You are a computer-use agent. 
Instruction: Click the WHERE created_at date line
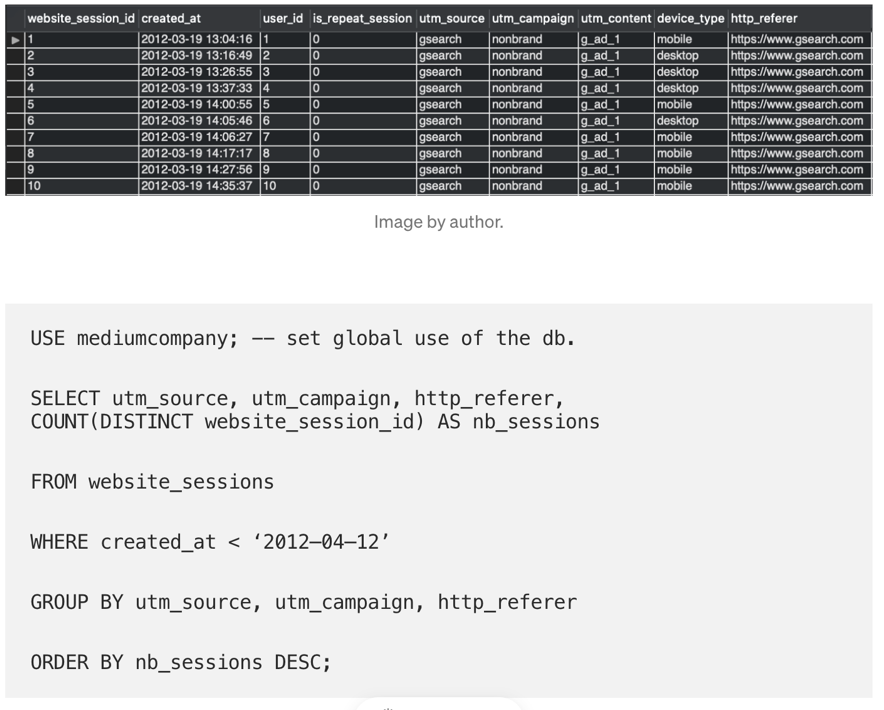pyautogui.click(x=210, y=542)
